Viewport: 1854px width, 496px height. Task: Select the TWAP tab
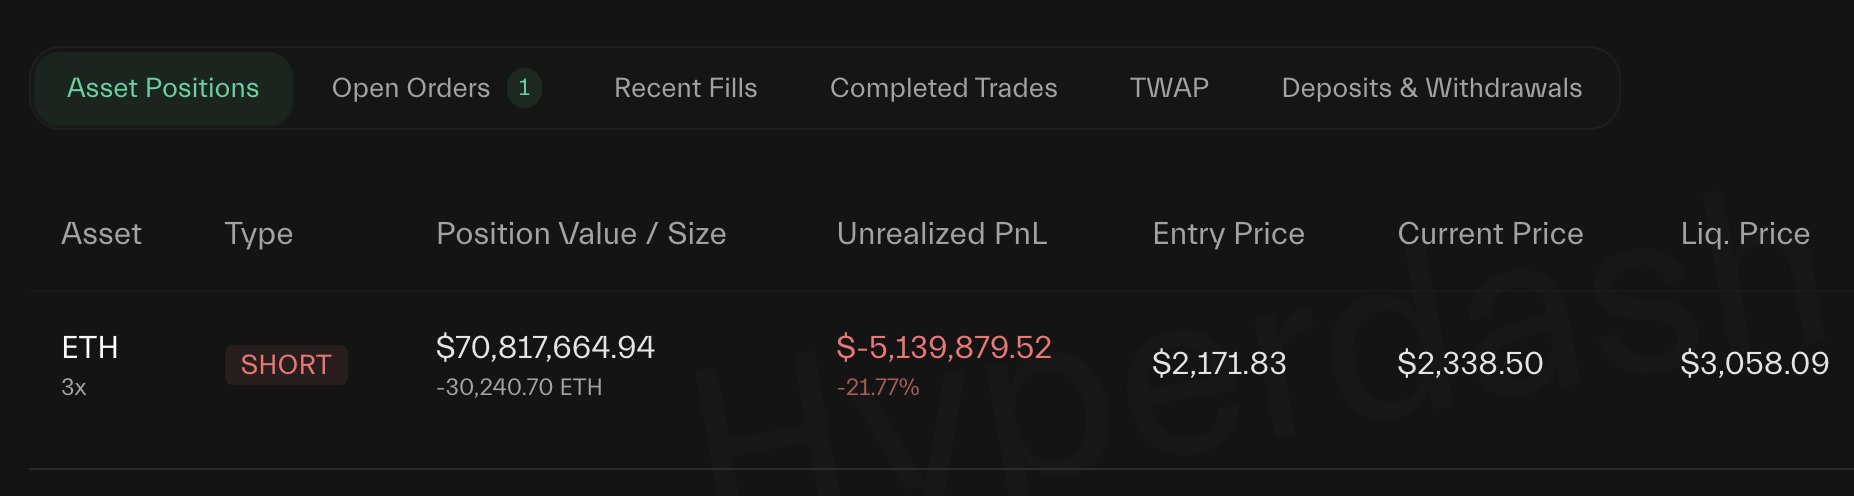pos(1169,88)
